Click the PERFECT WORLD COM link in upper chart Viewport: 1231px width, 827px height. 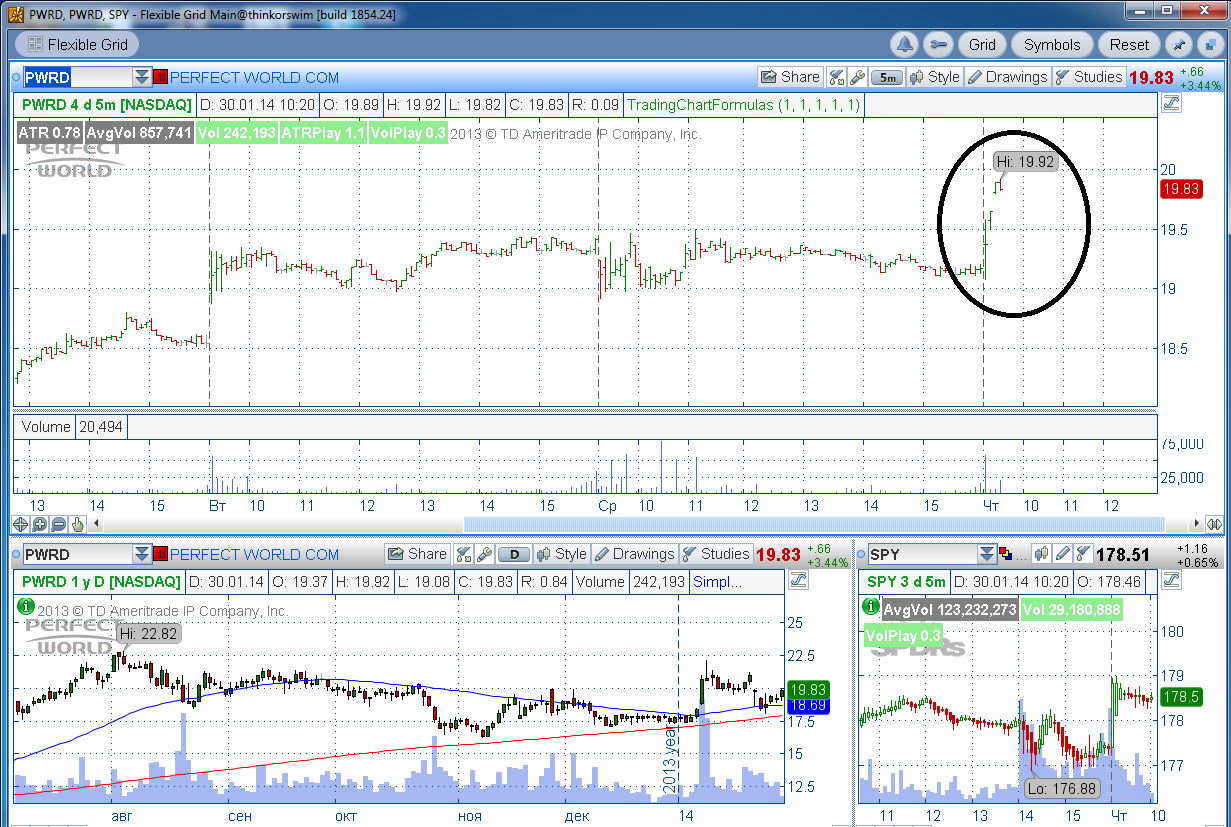[254, 77]
